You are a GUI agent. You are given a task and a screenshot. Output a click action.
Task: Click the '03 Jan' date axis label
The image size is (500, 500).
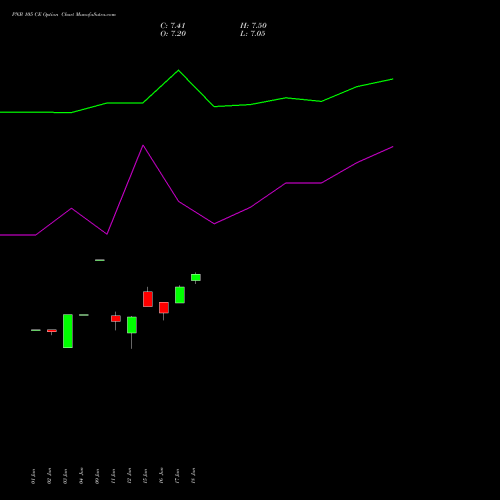coord(65,476)
